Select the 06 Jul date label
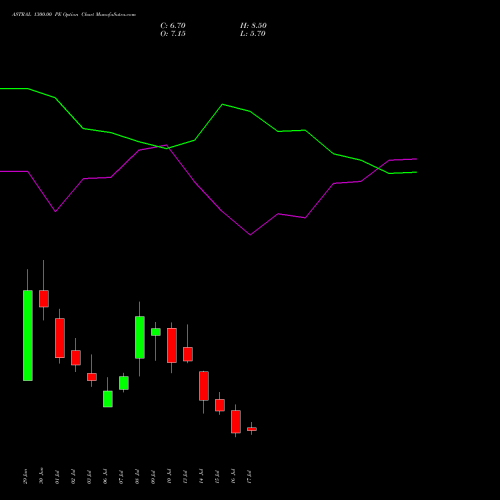The height and width of the screenshot is (500, 500). coord(106,477)
